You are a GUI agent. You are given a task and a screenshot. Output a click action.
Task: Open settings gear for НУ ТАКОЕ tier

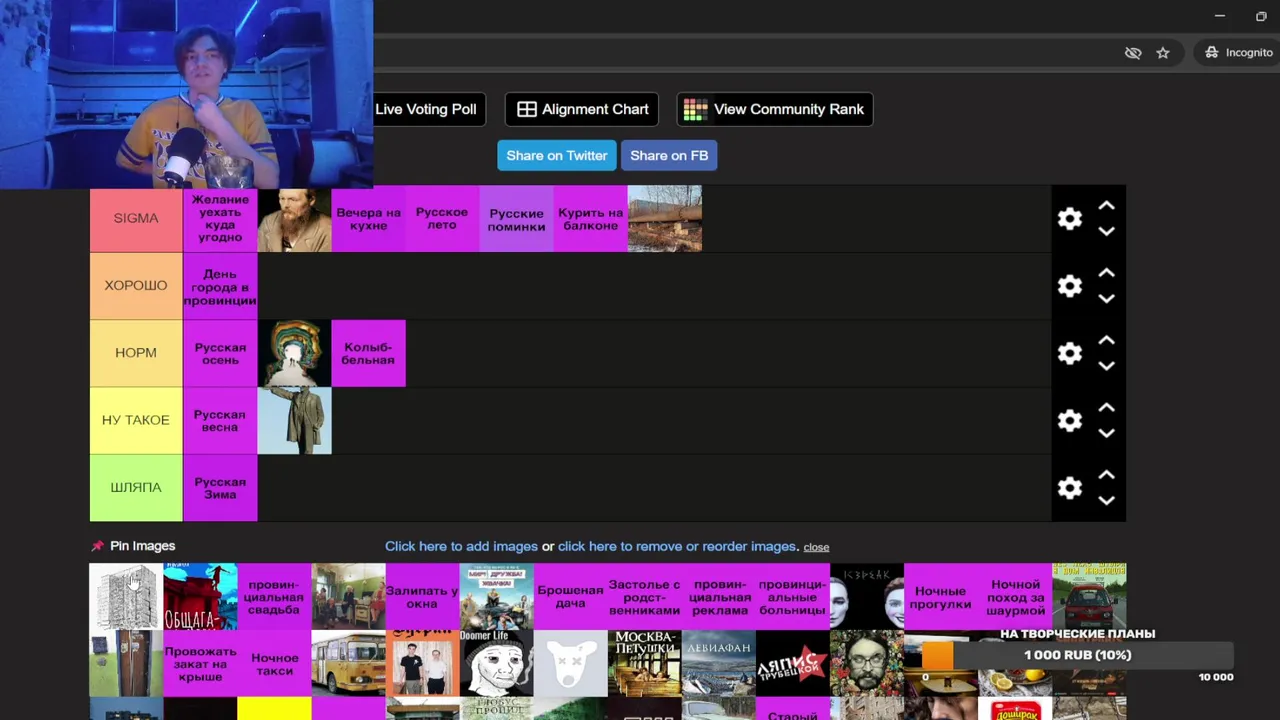pos(1070,420)
